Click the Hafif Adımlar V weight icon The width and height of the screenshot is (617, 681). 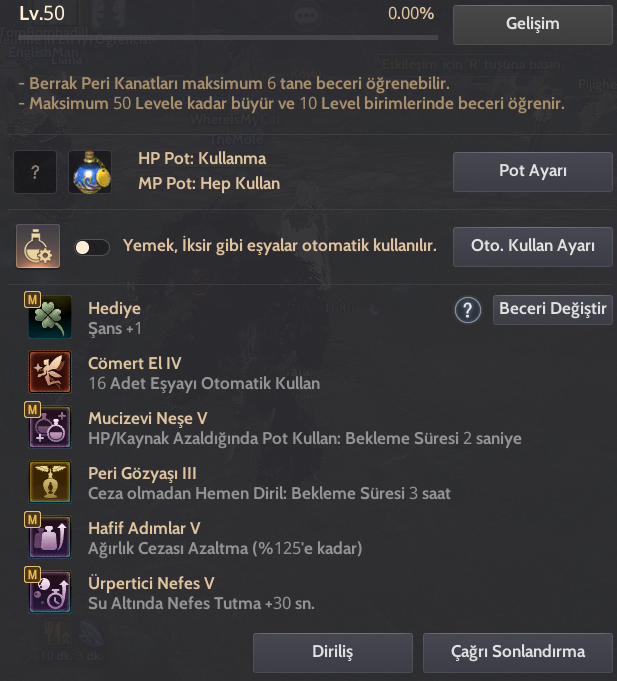(50, 537)
